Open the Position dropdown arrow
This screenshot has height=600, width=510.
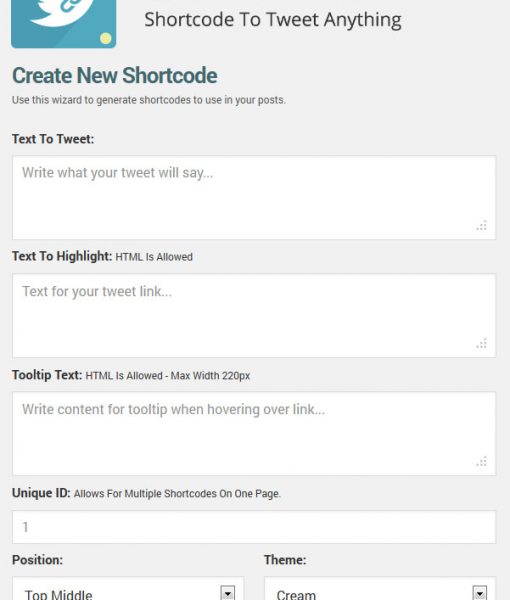(x=228, y=593)
